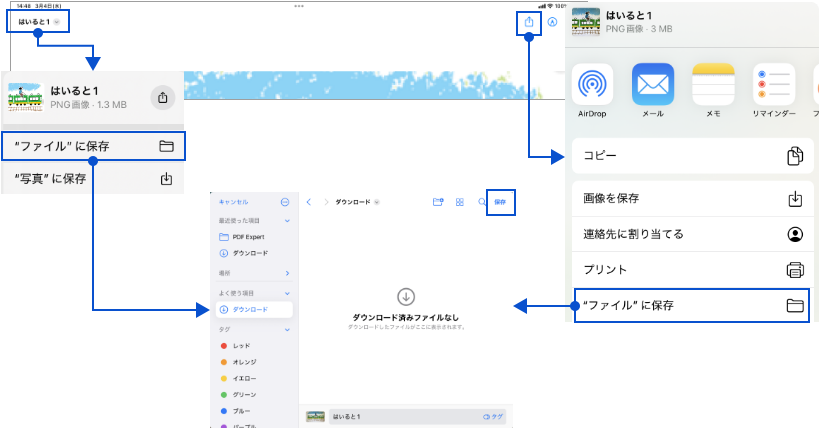Switch to grid view icon in file picker
820x430 pixels.
click(x=460, y=202)
